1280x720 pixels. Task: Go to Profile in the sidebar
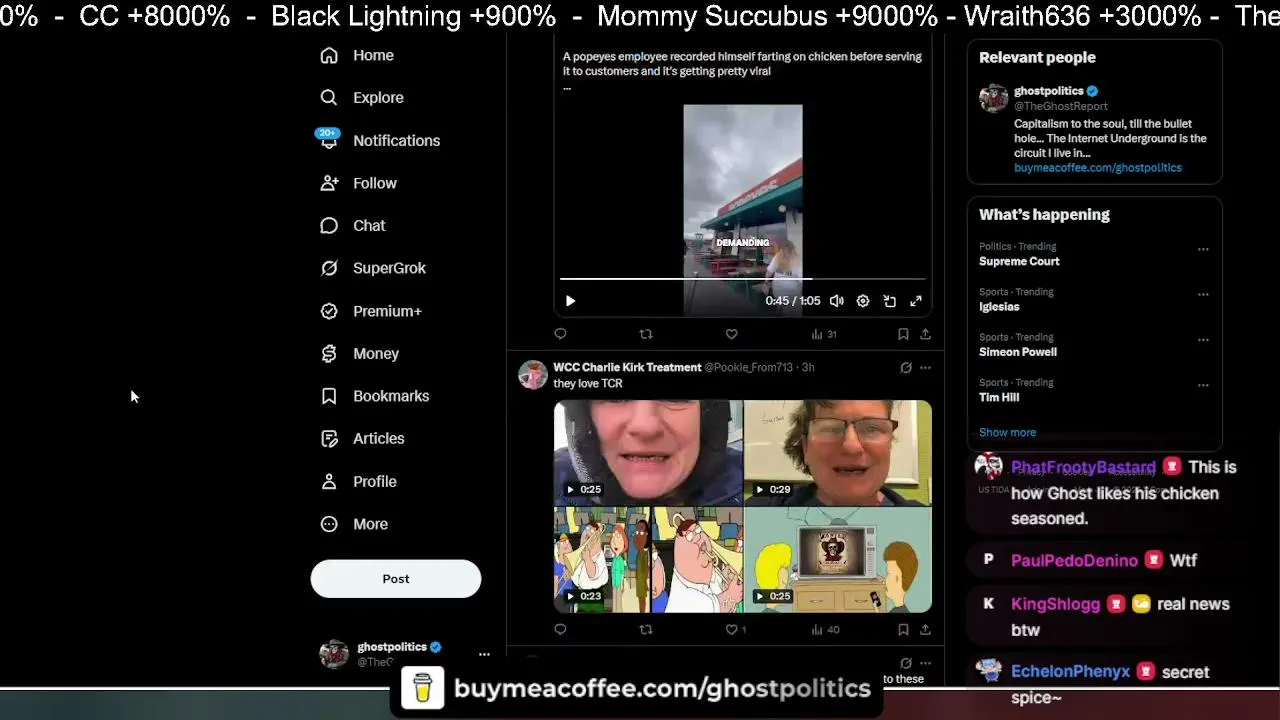pyautogui.click(x=359, y=482)
